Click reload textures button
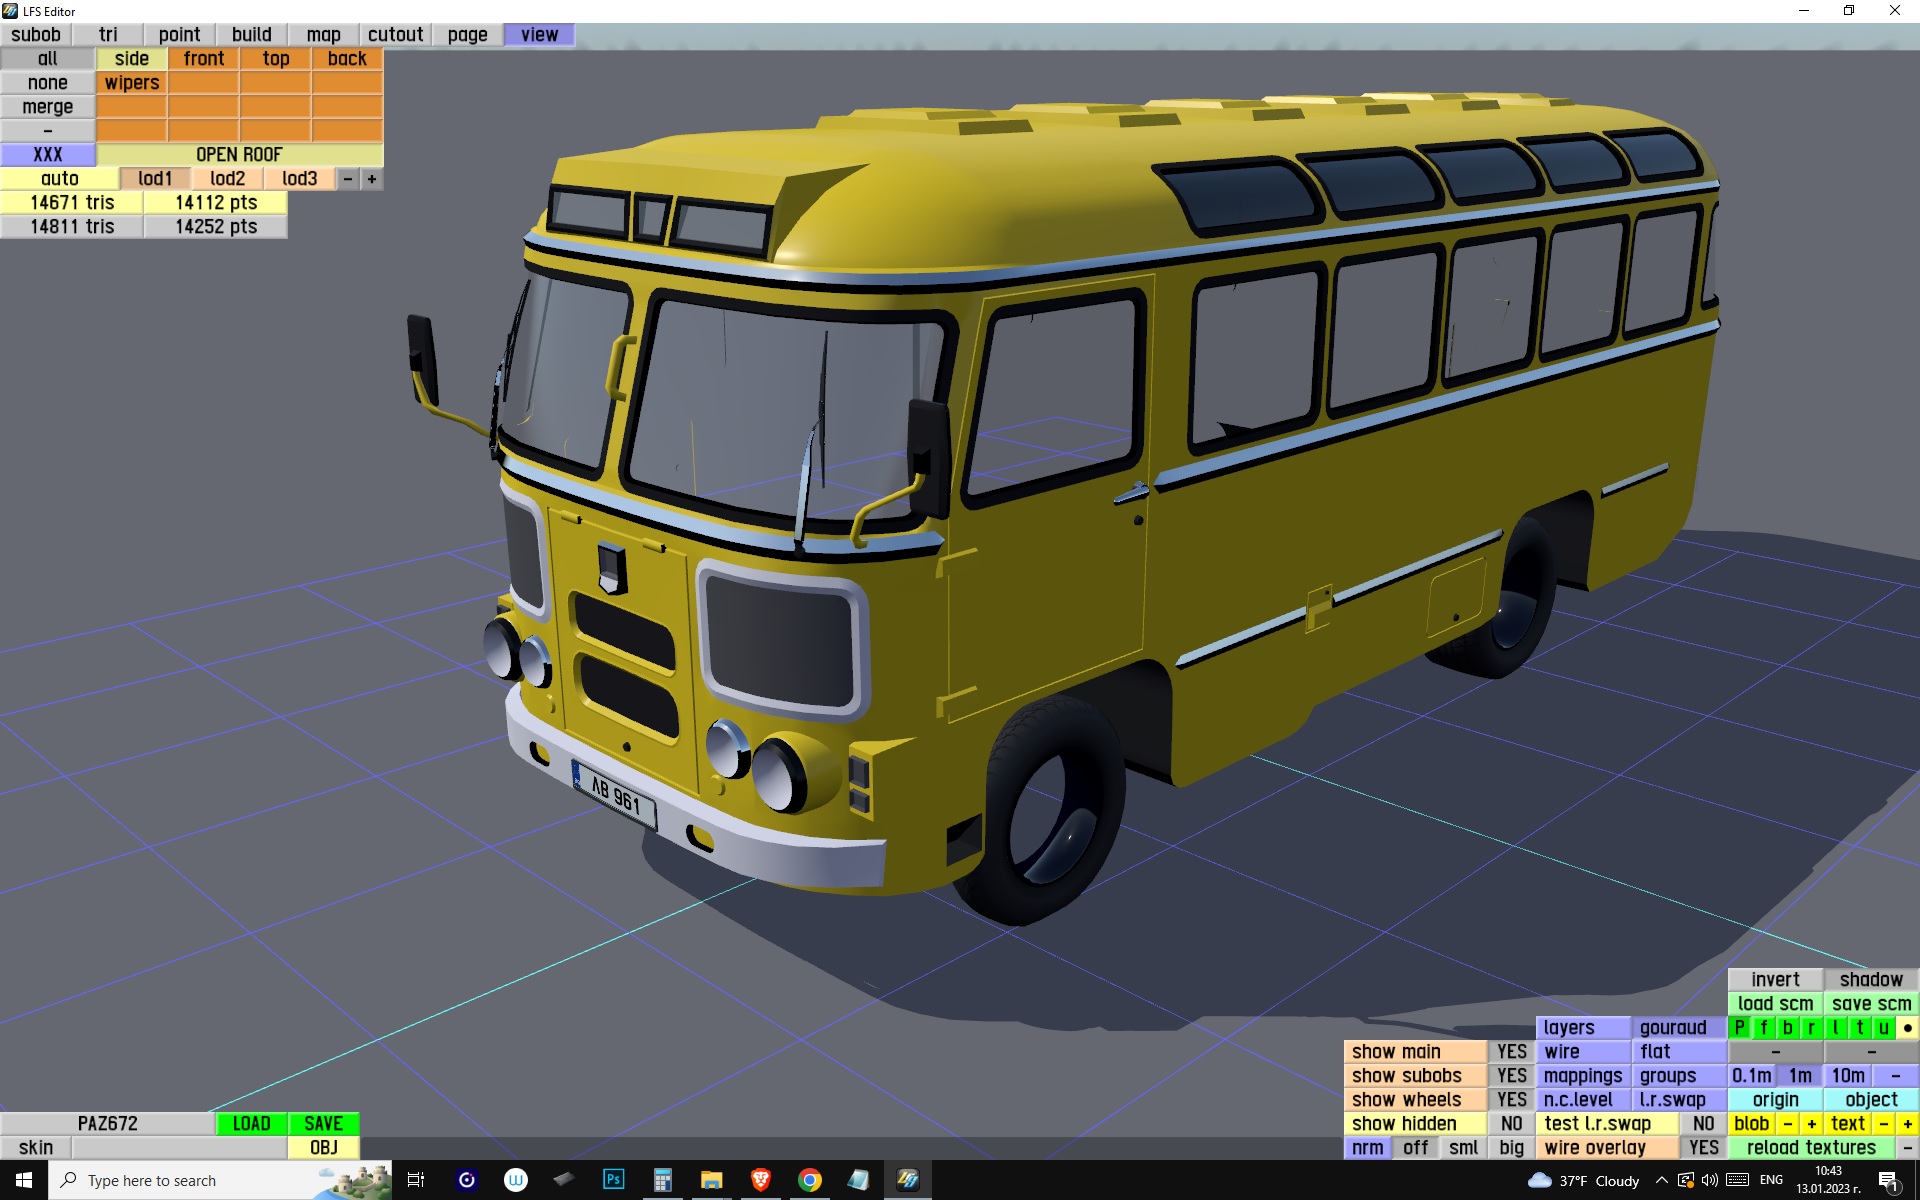 1811,1148
